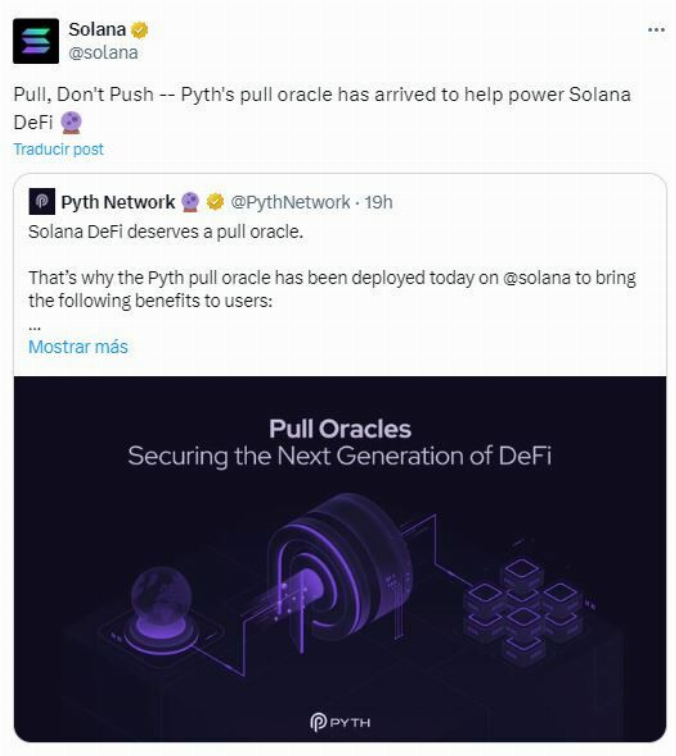Viewport: 676px width, 756px height.
Task: Open the Pull Oracles headline in image
Action: [340, 430]
